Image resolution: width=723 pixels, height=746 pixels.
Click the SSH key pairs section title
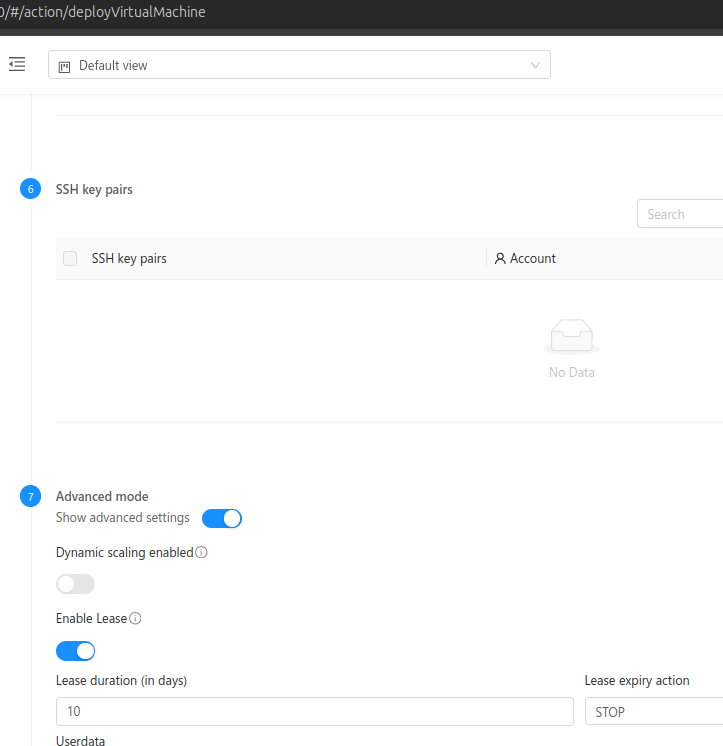94,189
